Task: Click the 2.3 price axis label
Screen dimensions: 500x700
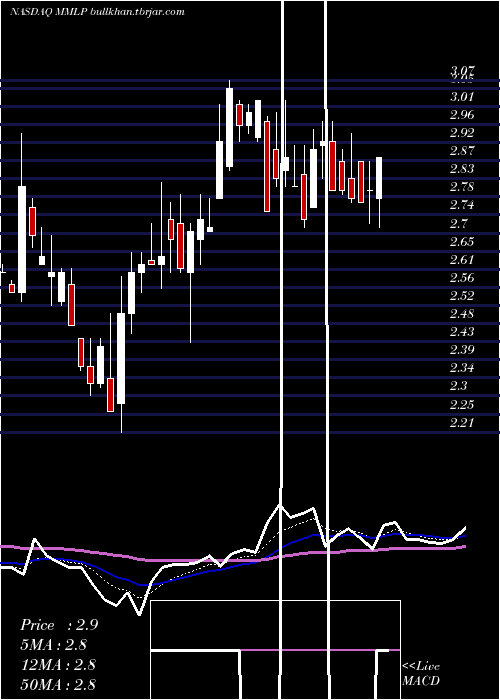Action: tap(458, 386)
